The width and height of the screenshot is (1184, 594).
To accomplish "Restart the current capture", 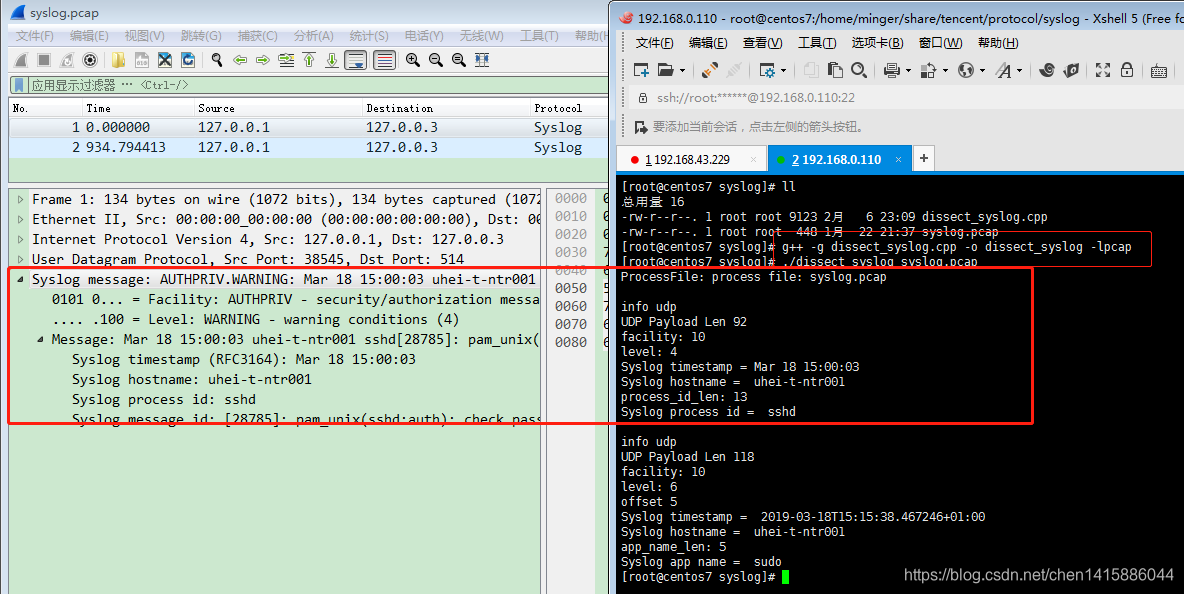I will coord(67,60).
